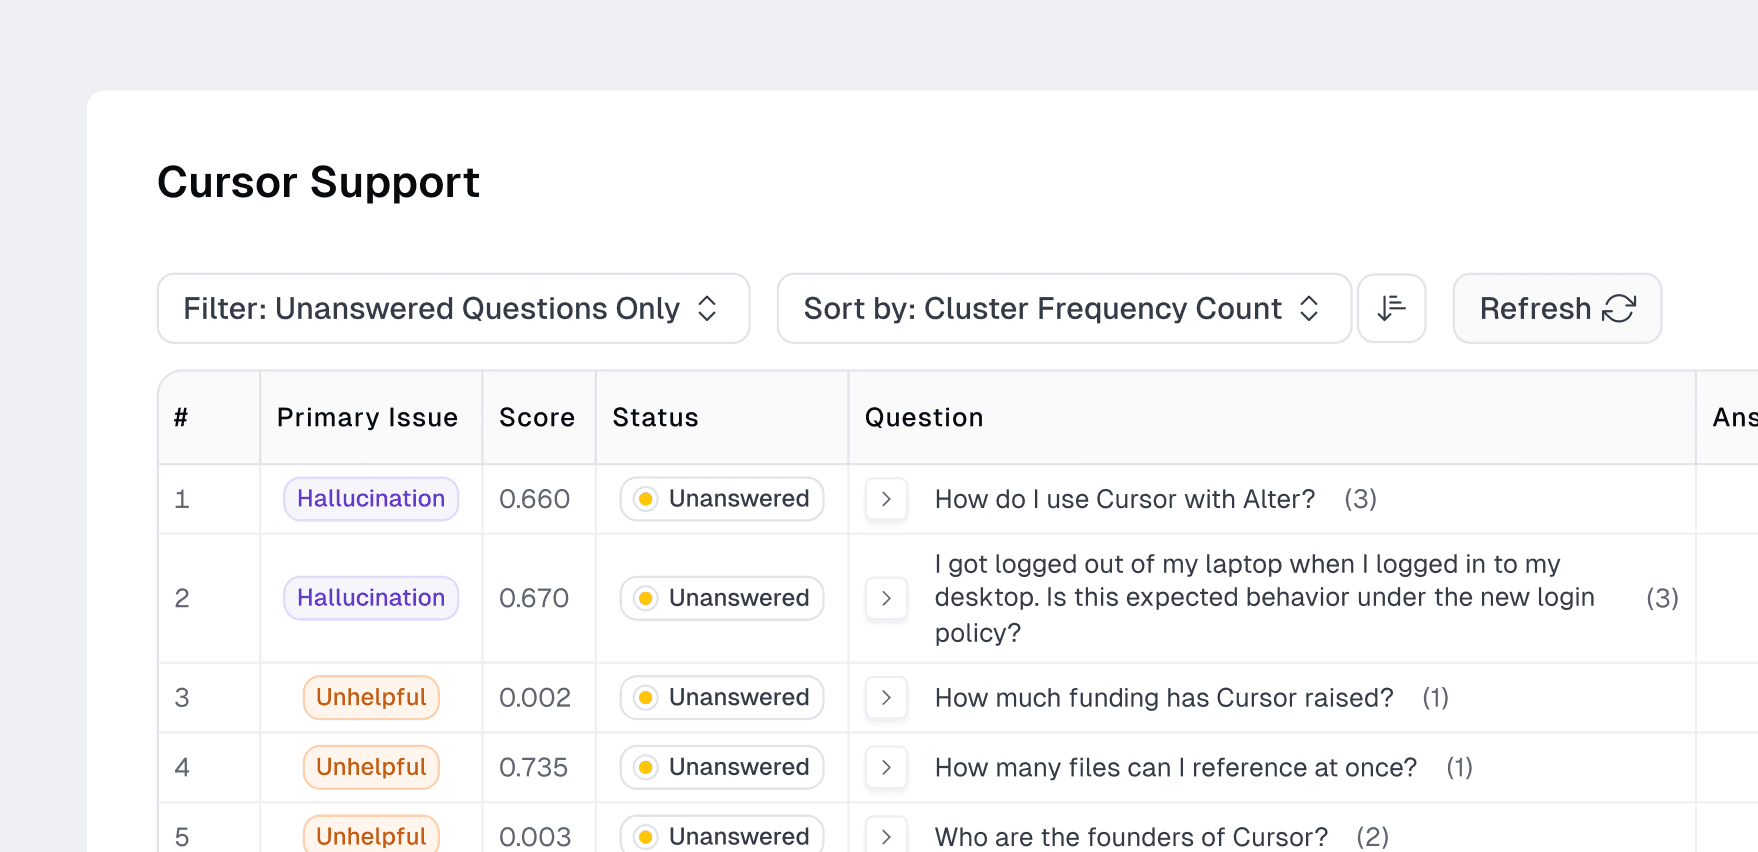The height and width of the screenshot is (852, 1758).
Task: Click the Unanswered status badge in row 2
Action: point(722,598)
